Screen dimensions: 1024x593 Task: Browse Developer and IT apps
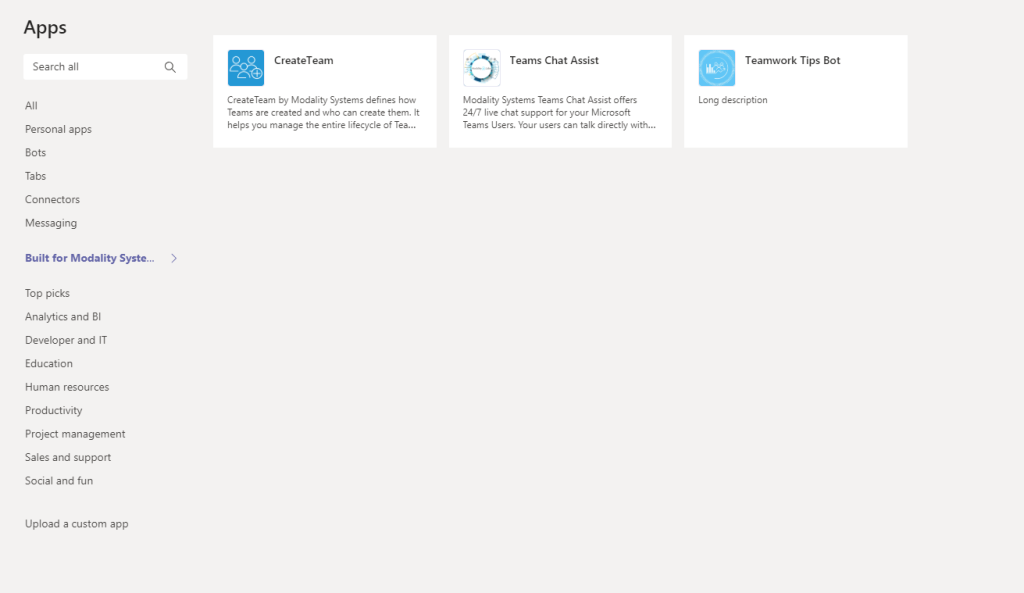pyautogui.click(x=66, y=340)
